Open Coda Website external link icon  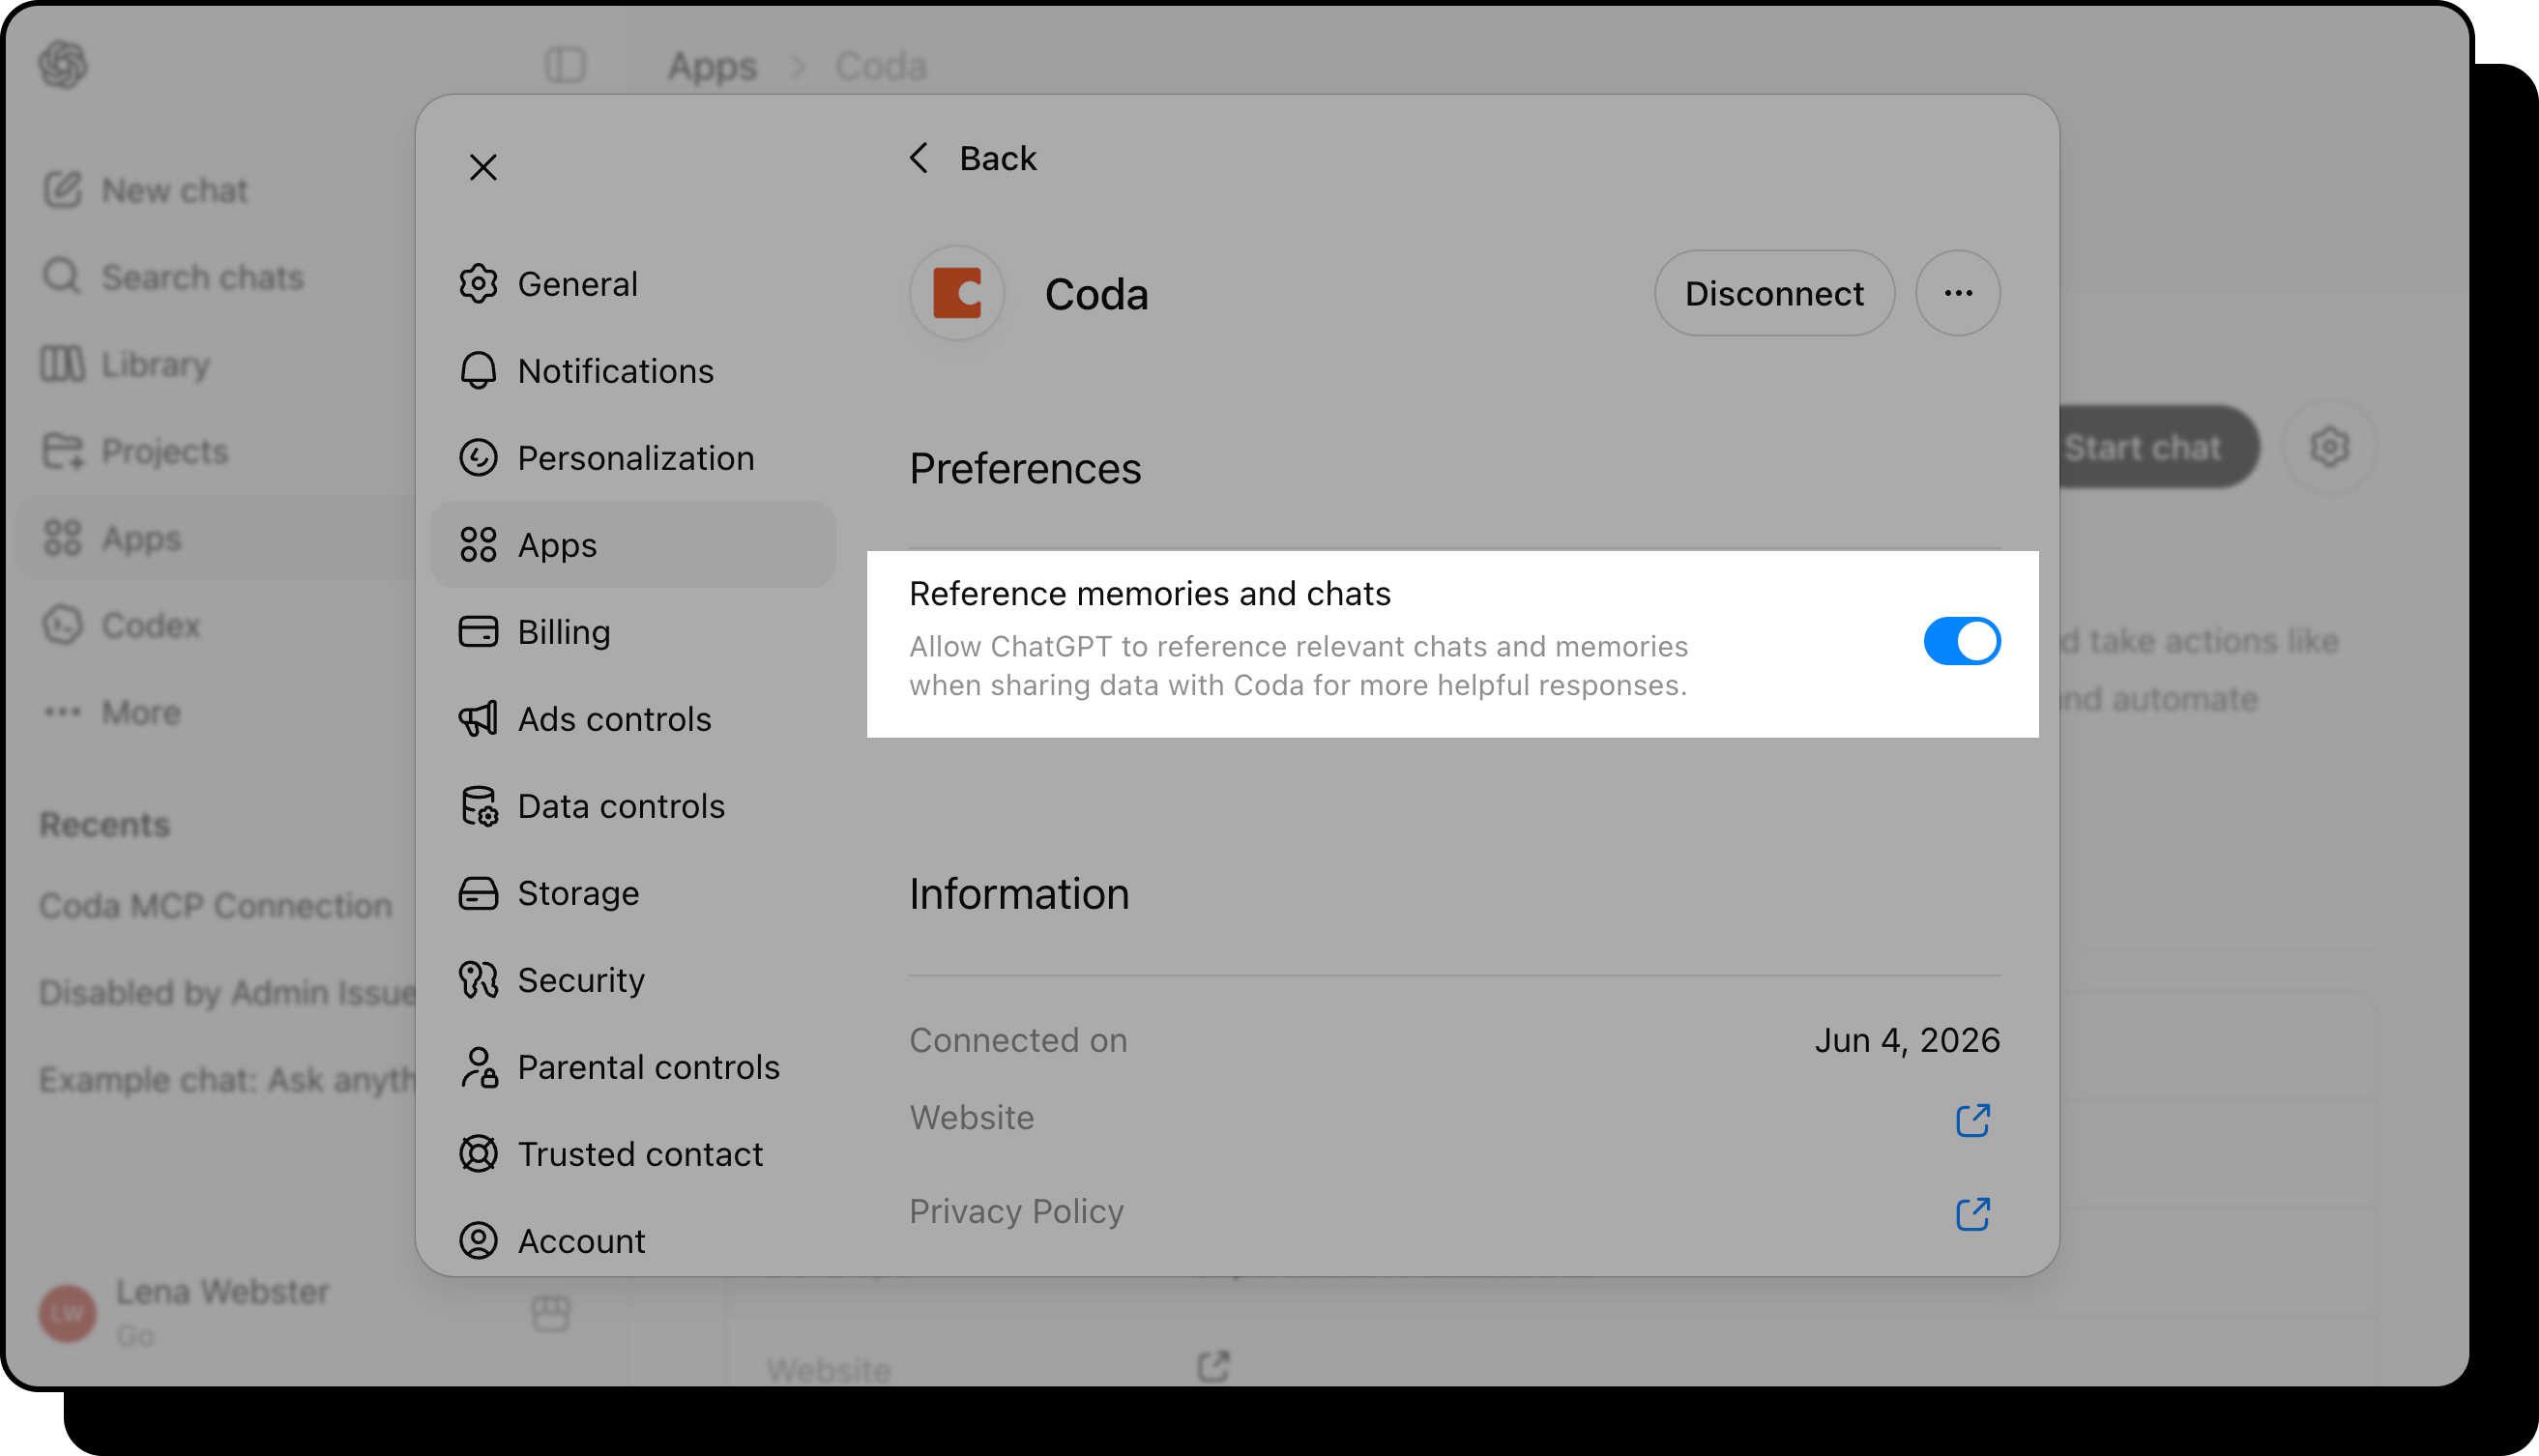pyautogui.click(x=1972, y=1120)
